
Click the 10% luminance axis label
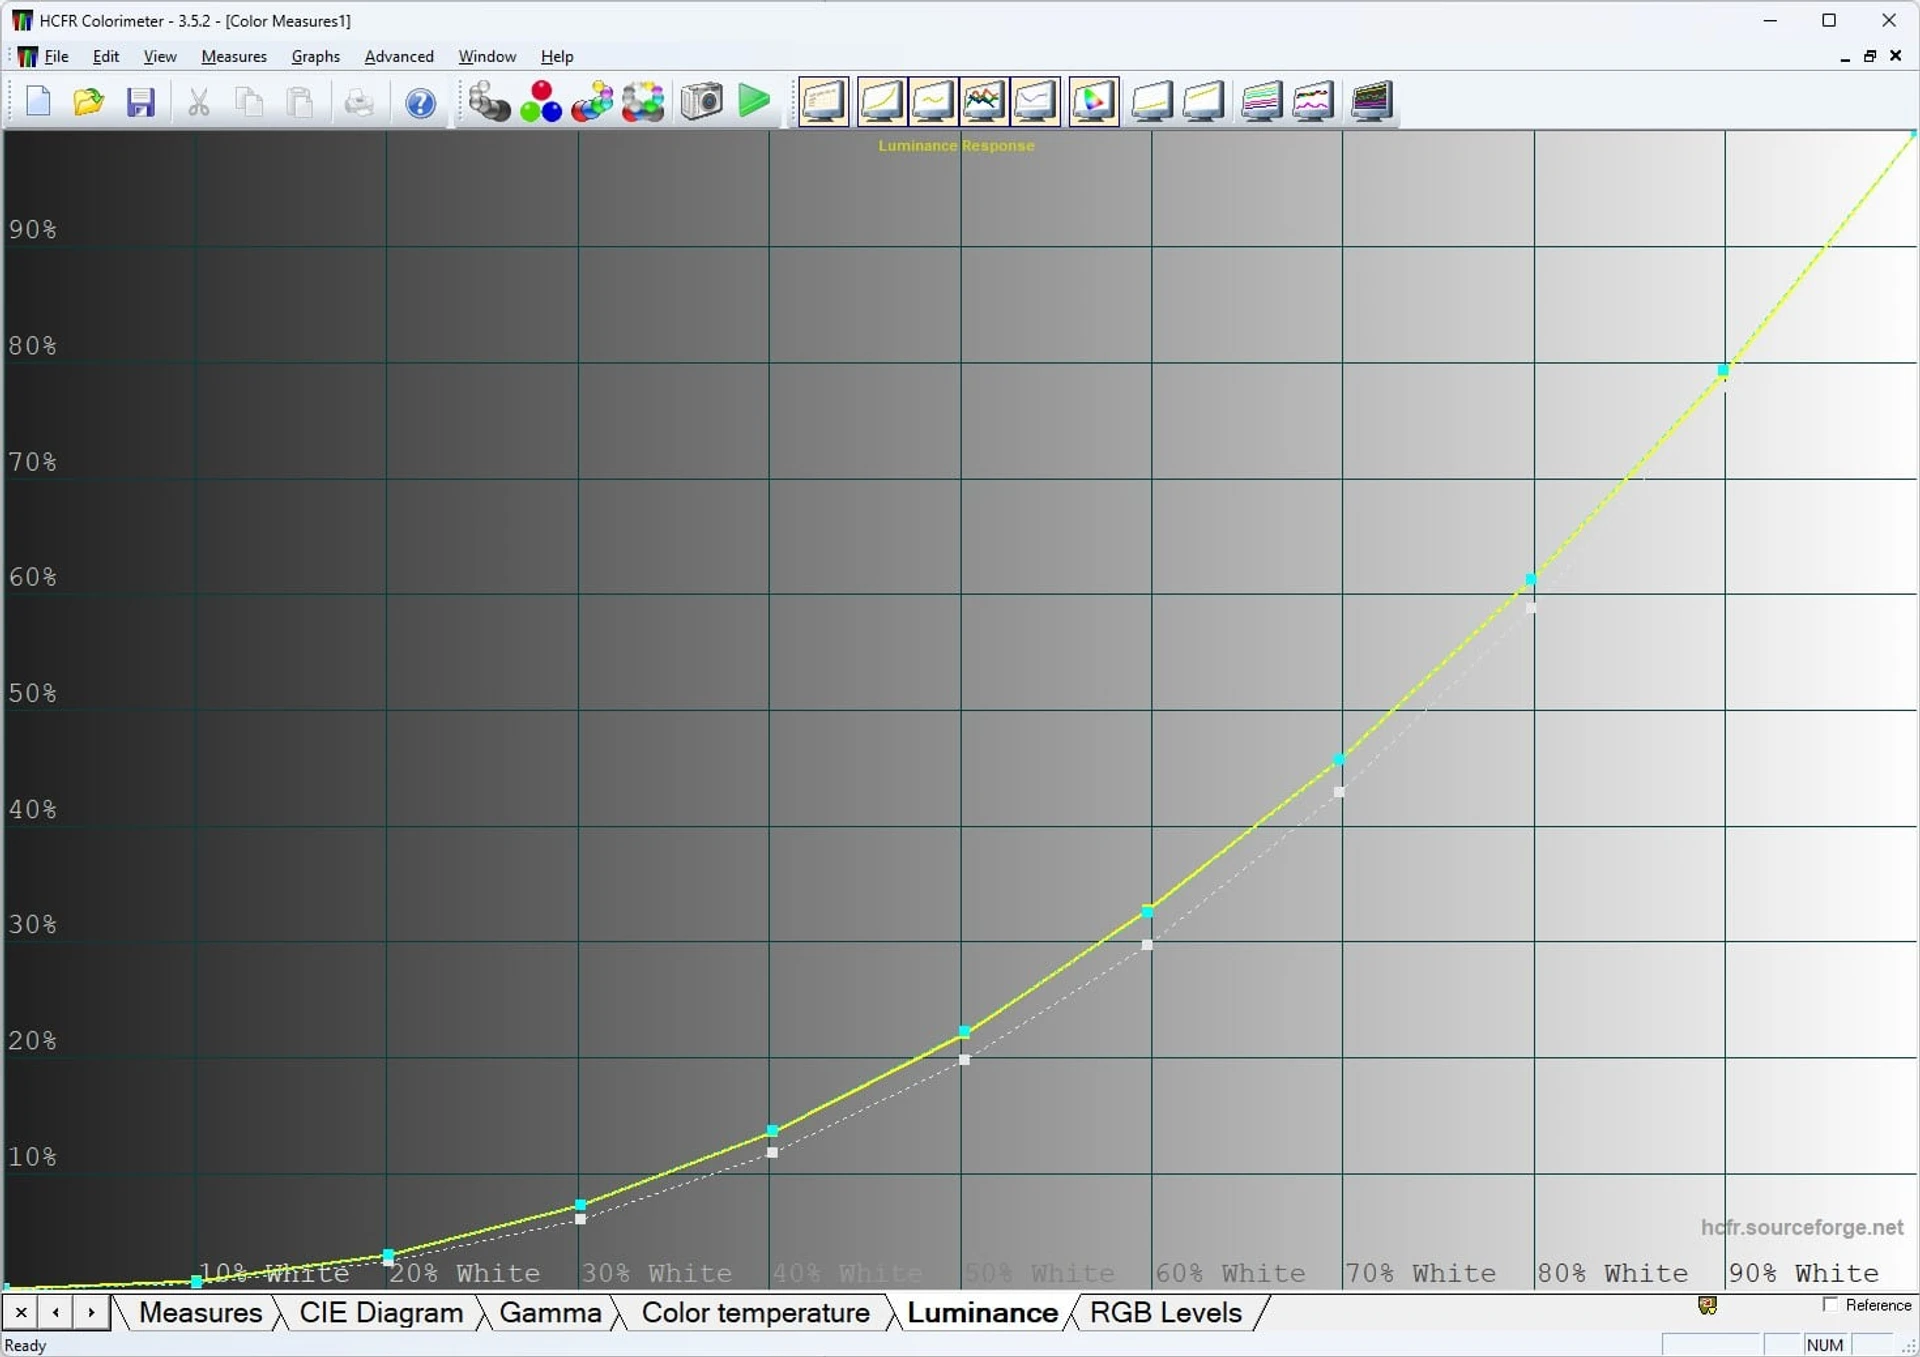(33, 1157)
